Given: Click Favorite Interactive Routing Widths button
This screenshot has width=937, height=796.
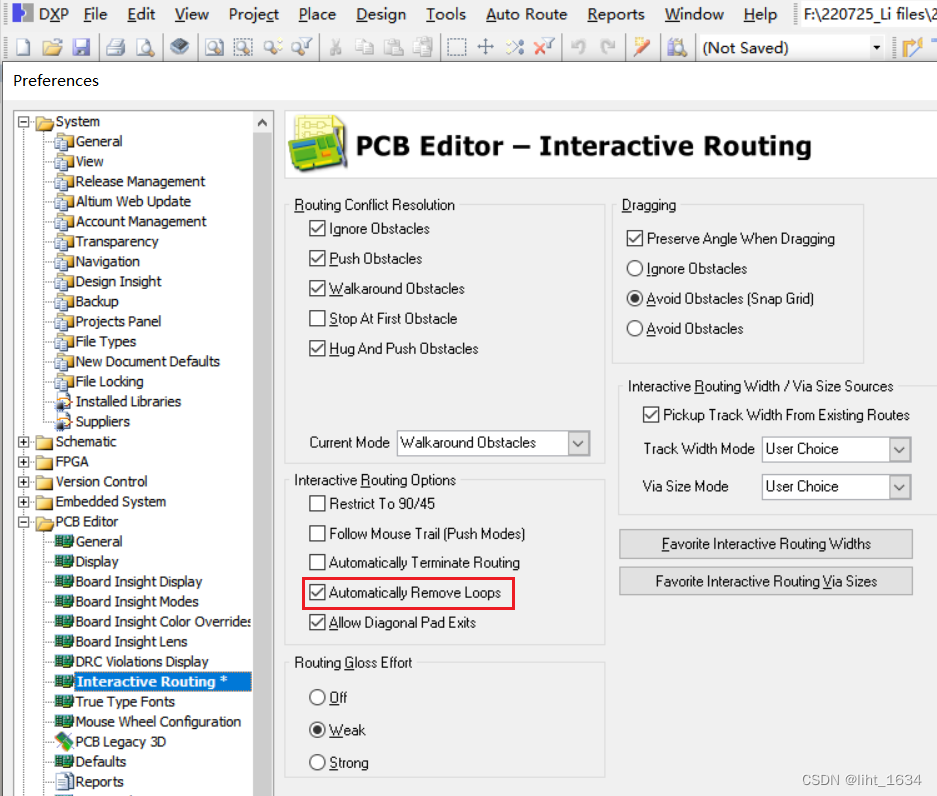Looking at the screenshot, I should [765, 544].
